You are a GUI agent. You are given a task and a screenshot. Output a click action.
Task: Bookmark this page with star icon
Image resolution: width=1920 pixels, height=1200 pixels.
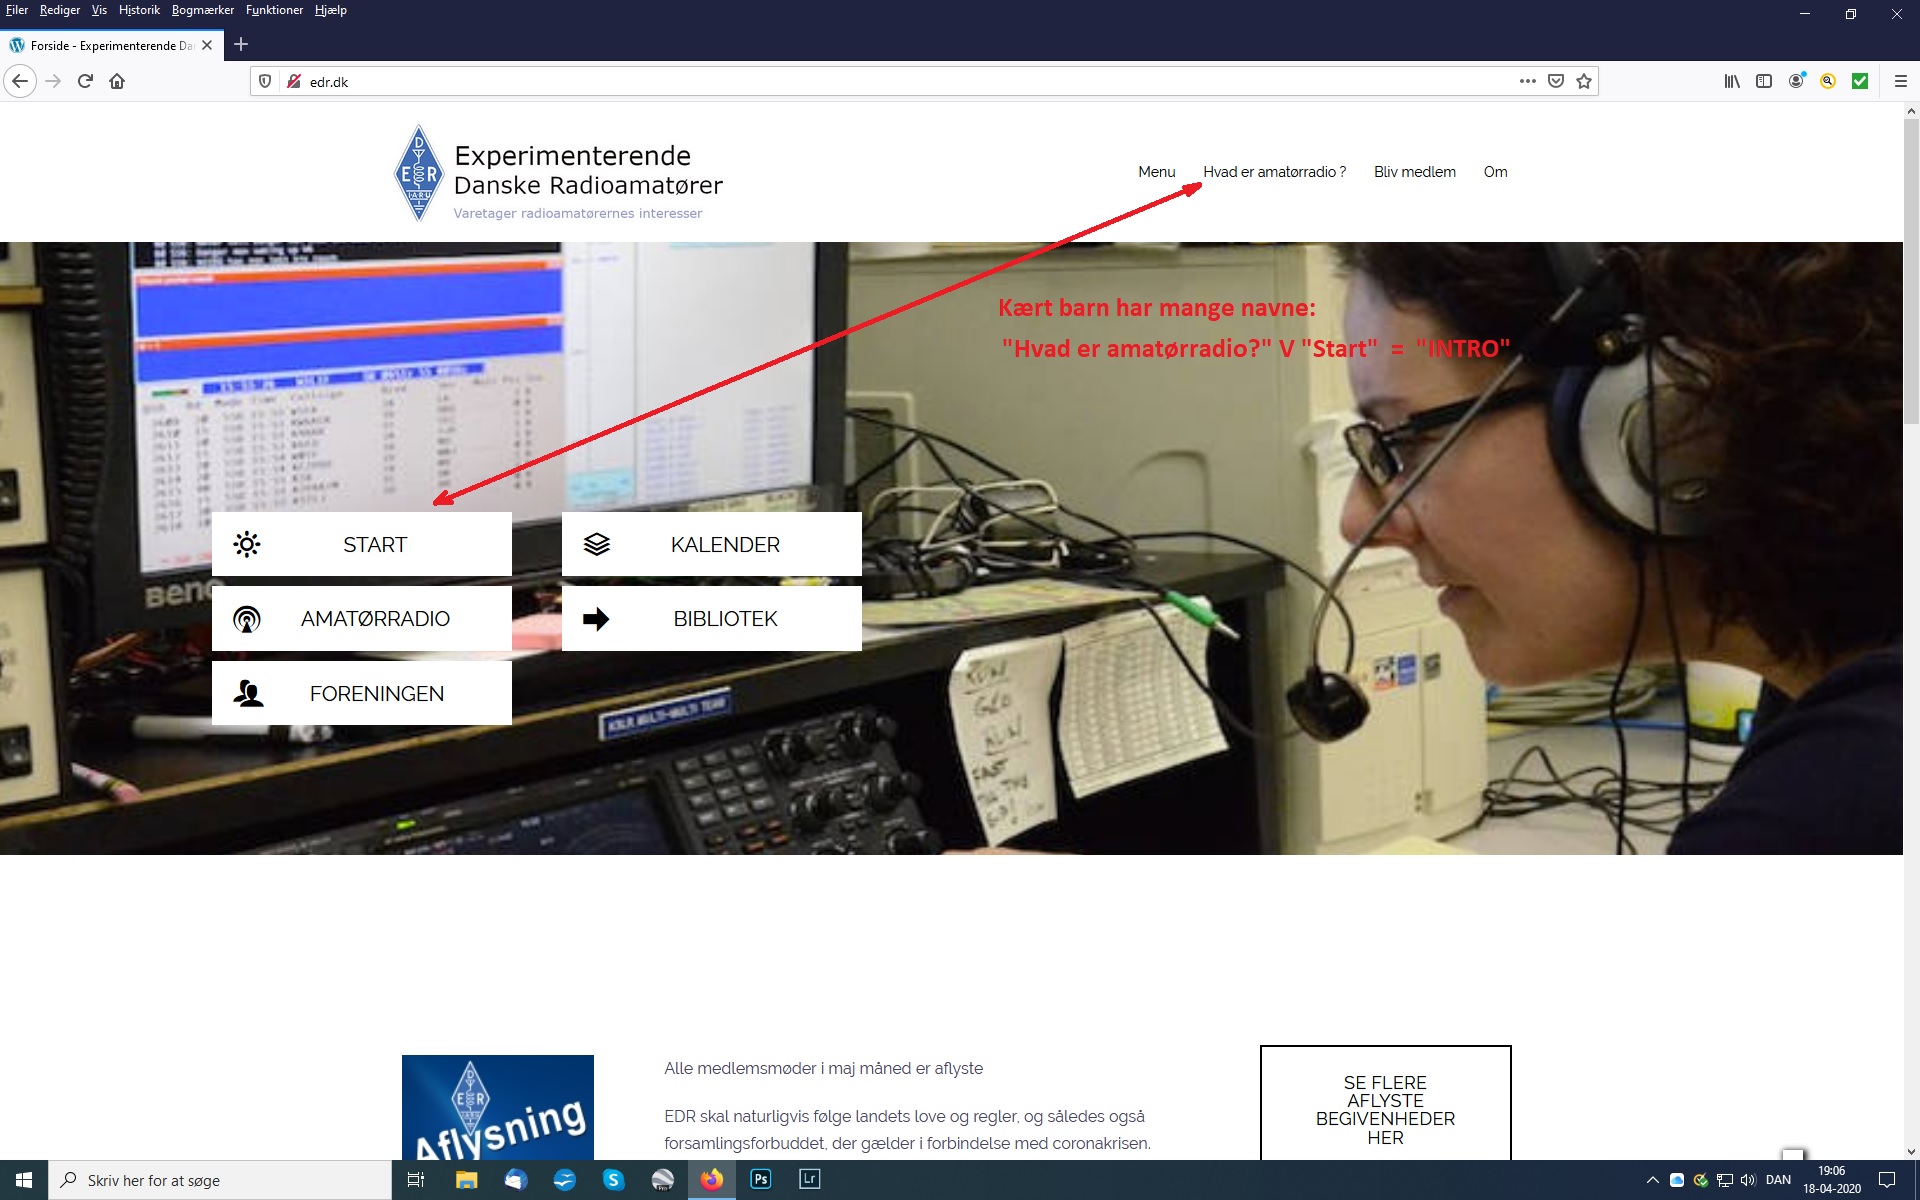tap(1584, 81)
